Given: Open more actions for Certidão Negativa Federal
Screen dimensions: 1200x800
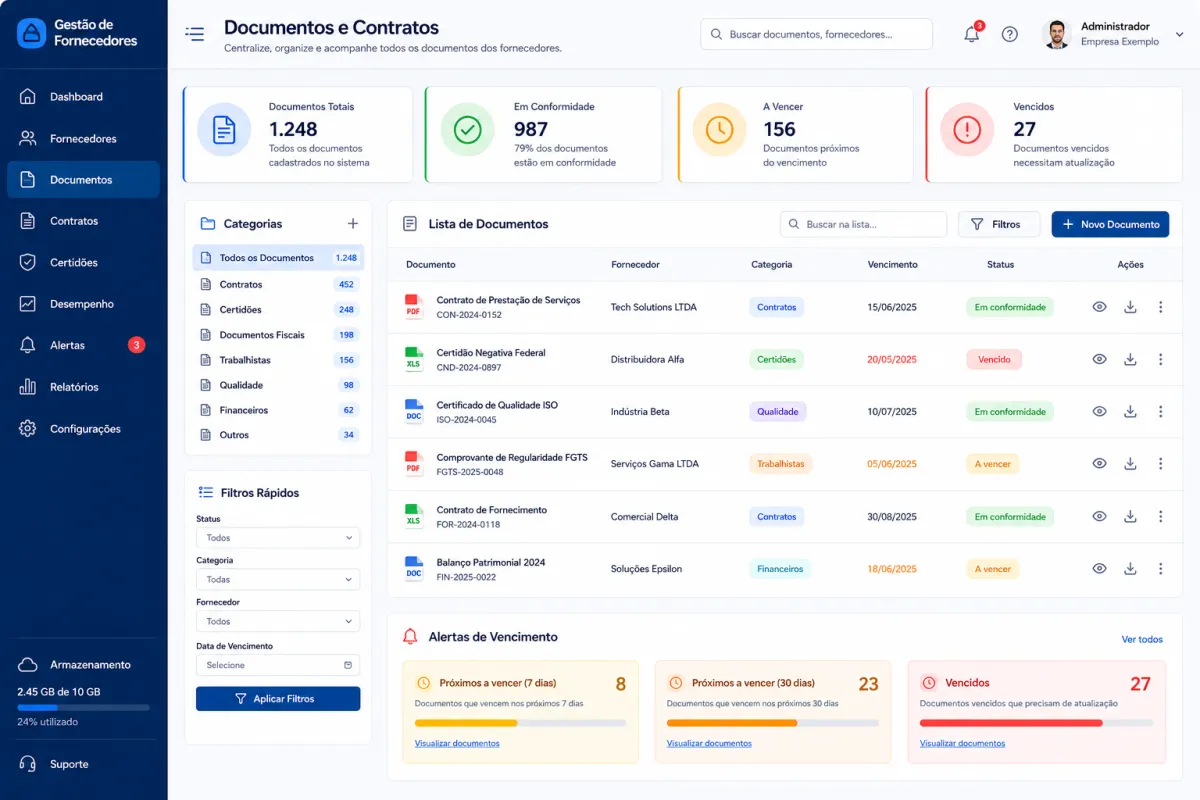Looking at the screenshot, I should (x=1160, y=359).
